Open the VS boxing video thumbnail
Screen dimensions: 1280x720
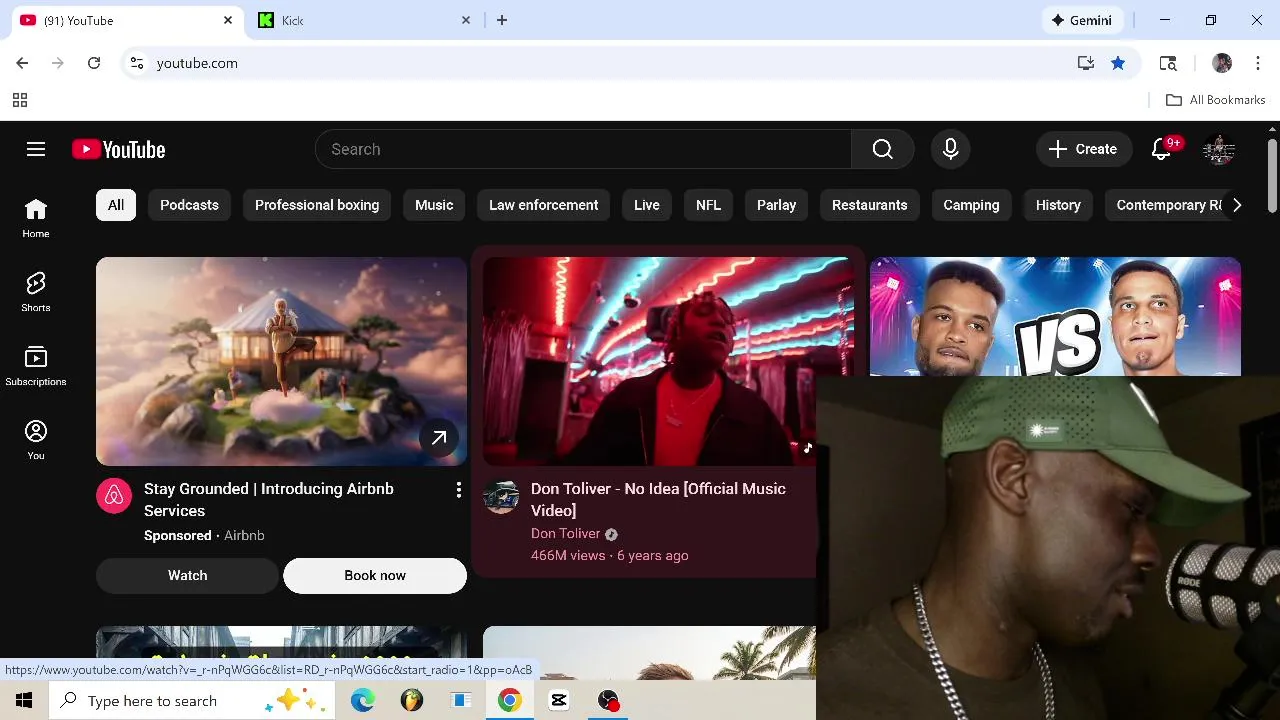tap(1055, 316)
